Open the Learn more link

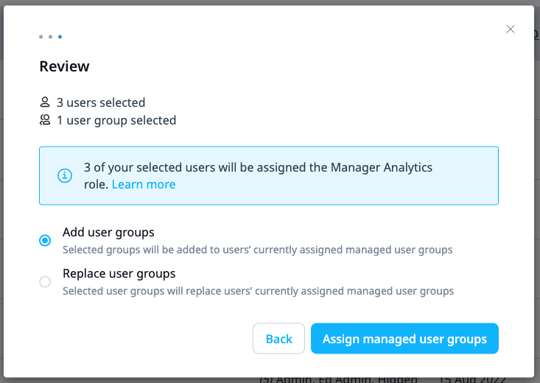point(144,185)
